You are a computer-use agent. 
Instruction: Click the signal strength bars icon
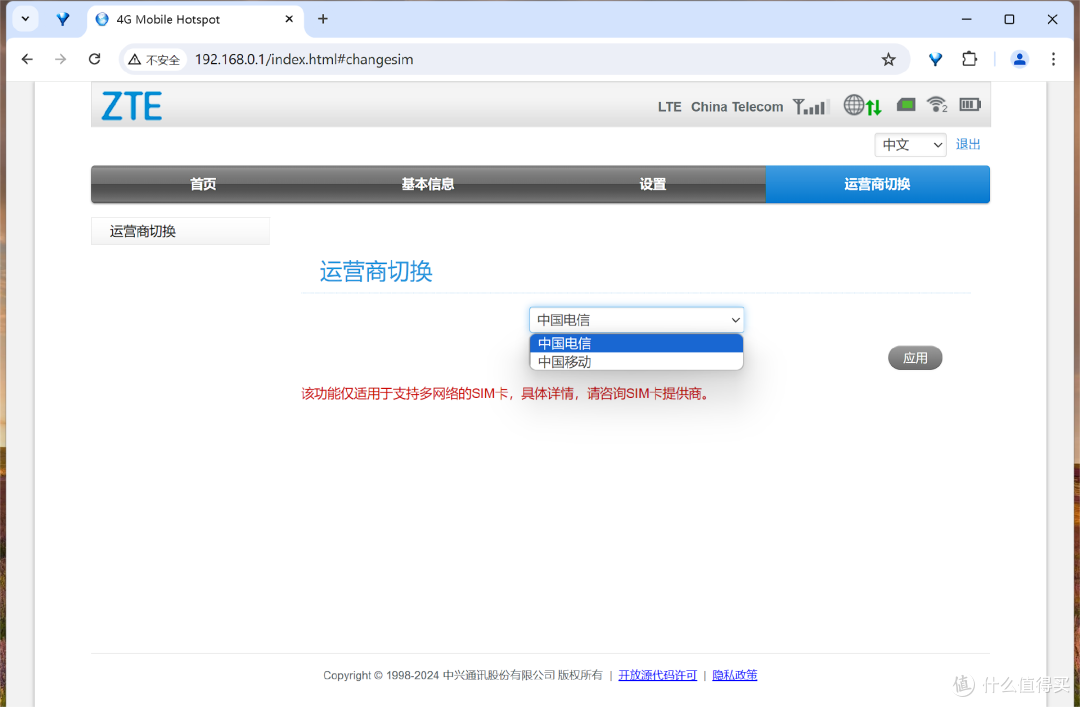click(x=810, y=106)
